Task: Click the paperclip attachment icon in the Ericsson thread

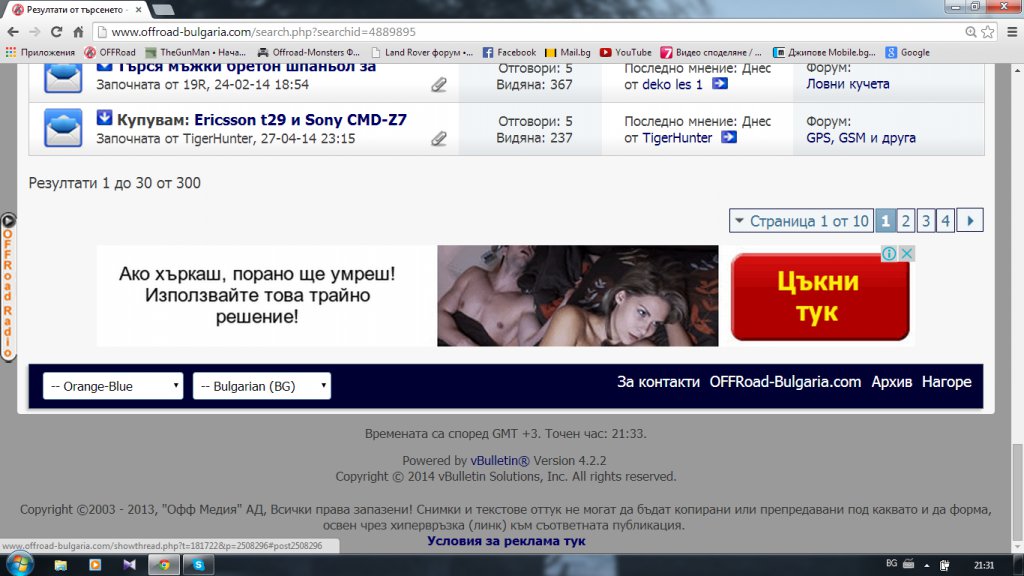Action: [x=438, y=139]
